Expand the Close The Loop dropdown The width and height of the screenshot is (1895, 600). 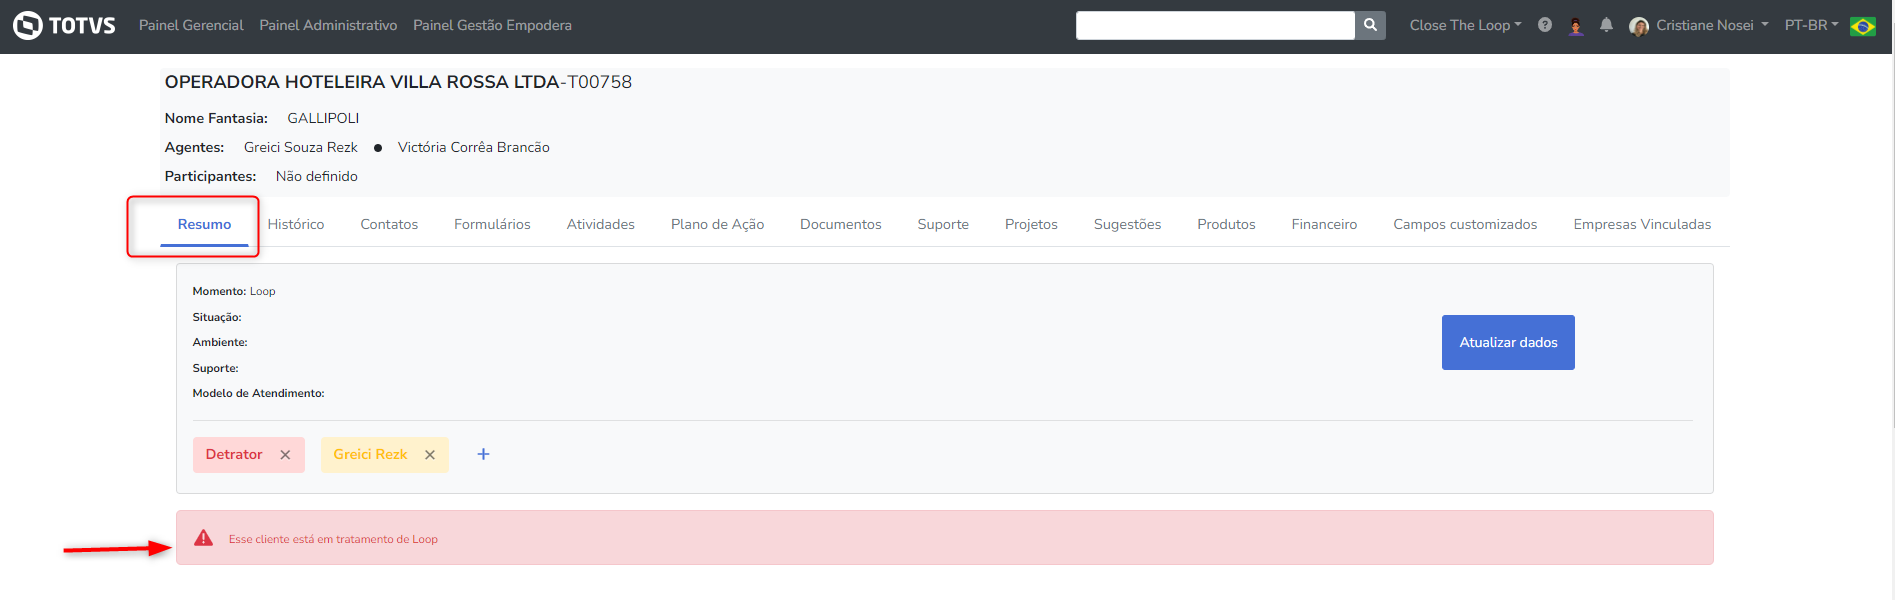tap(1465, 25)
